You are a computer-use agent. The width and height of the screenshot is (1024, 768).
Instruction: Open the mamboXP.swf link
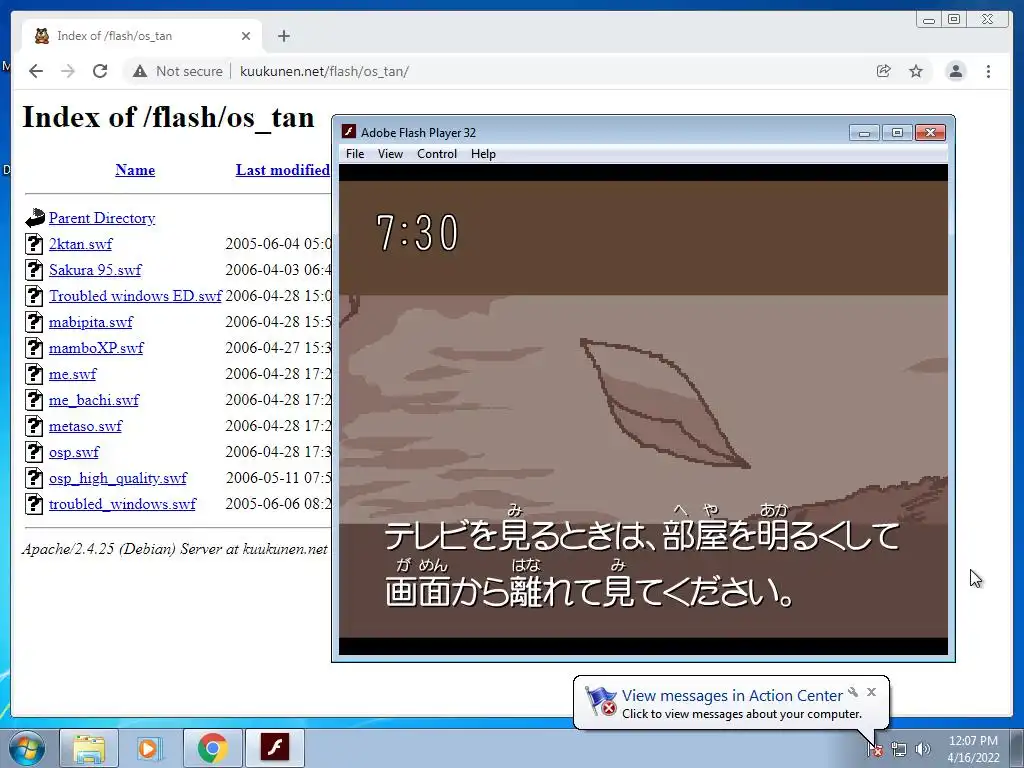pyautogui.click(x=96, y=348)
